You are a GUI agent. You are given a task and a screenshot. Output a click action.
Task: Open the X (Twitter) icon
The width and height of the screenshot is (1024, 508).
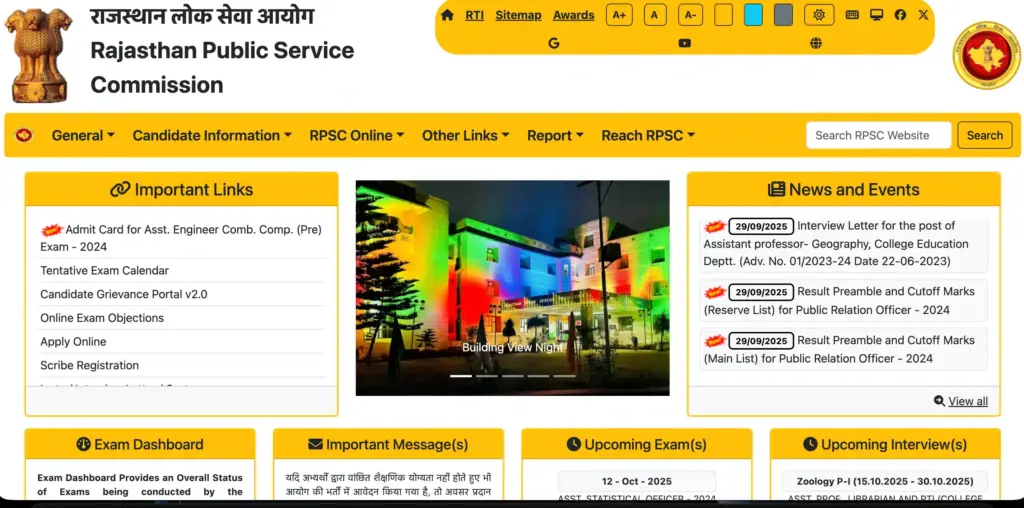pos(923,15)
